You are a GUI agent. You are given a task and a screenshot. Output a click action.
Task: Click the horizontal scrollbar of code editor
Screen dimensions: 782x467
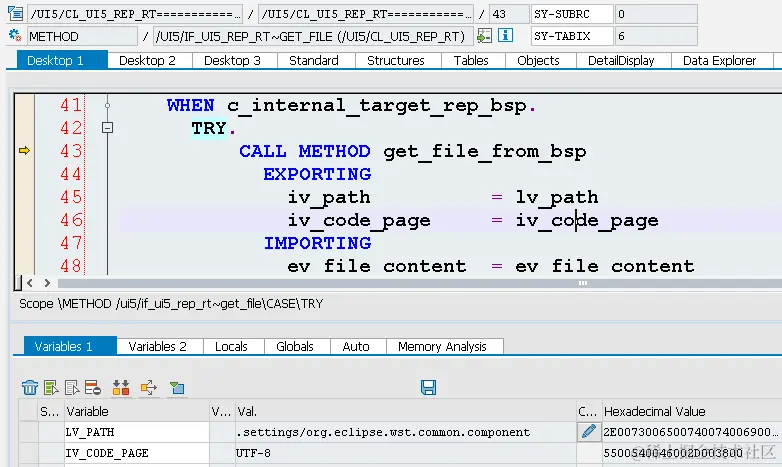click(420, 283)
